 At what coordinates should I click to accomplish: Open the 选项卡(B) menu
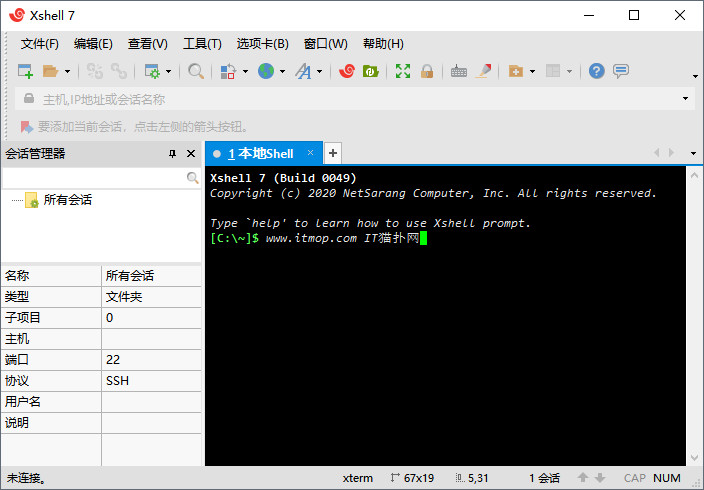click(x=263, y=44)
